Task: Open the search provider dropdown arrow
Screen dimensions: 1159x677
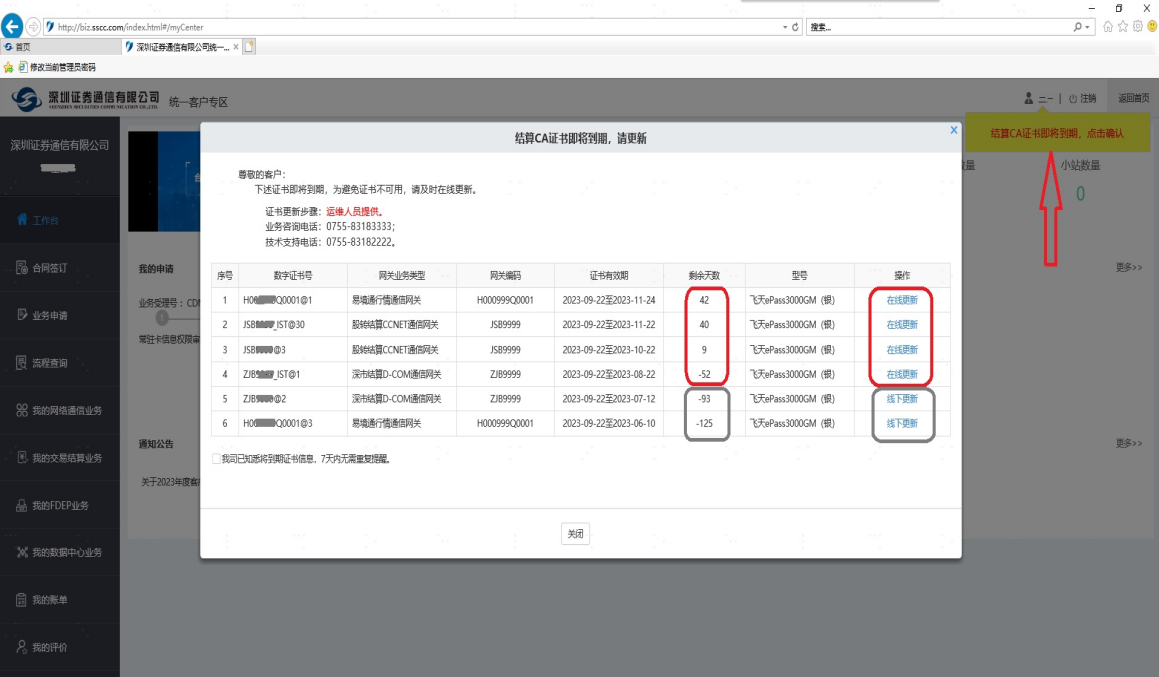Action: coord(1087,27)
